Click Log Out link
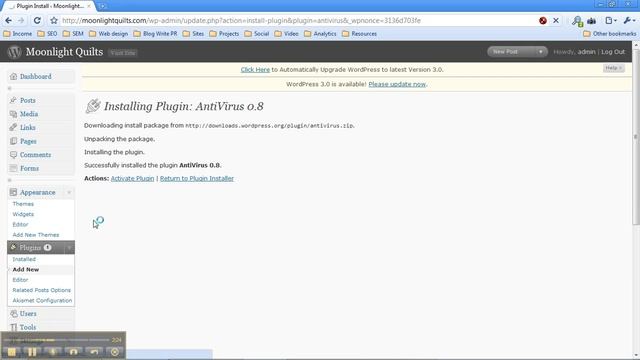 (x=613, y=52)
